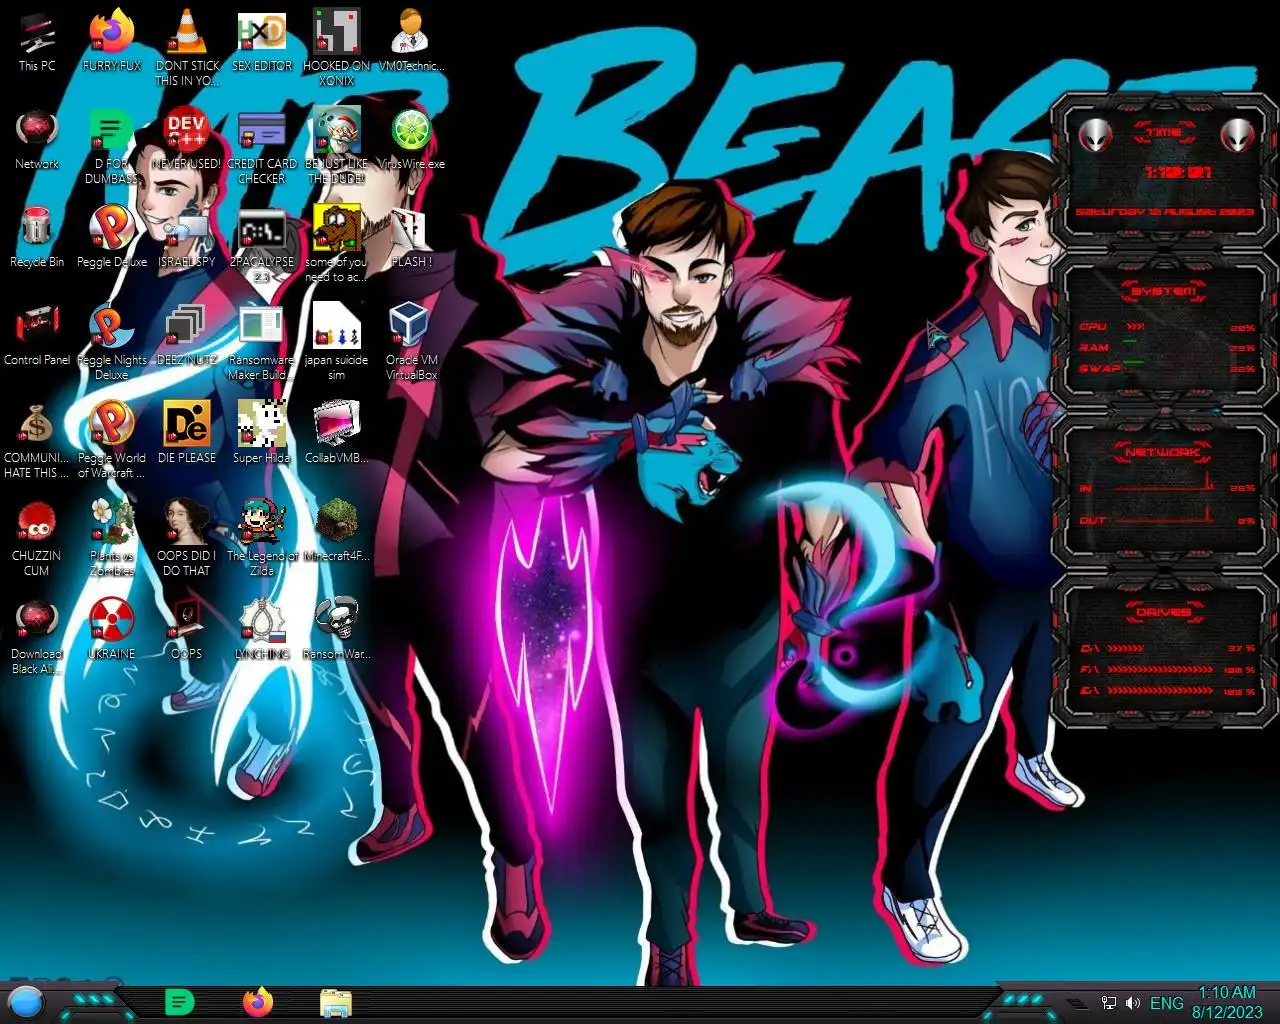The width and height of the screenshot is (1280, 1024).
Task: Switch input language via ENG indicator
Action: pyautogui.click(x=1166, y=1003)
